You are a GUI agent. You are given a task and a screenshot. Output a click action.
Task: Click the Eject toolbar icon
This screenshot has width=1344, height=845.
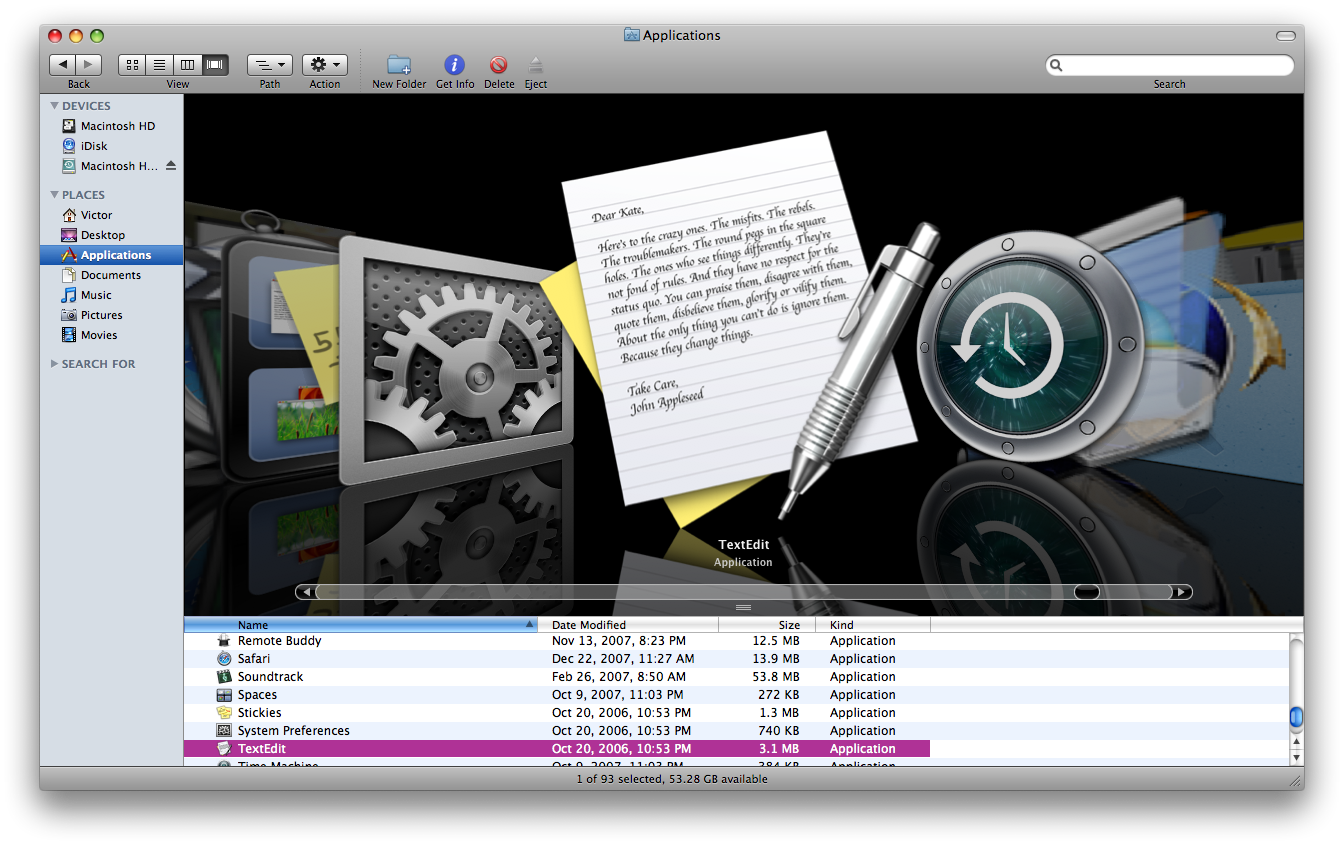[x=536, y=65]
